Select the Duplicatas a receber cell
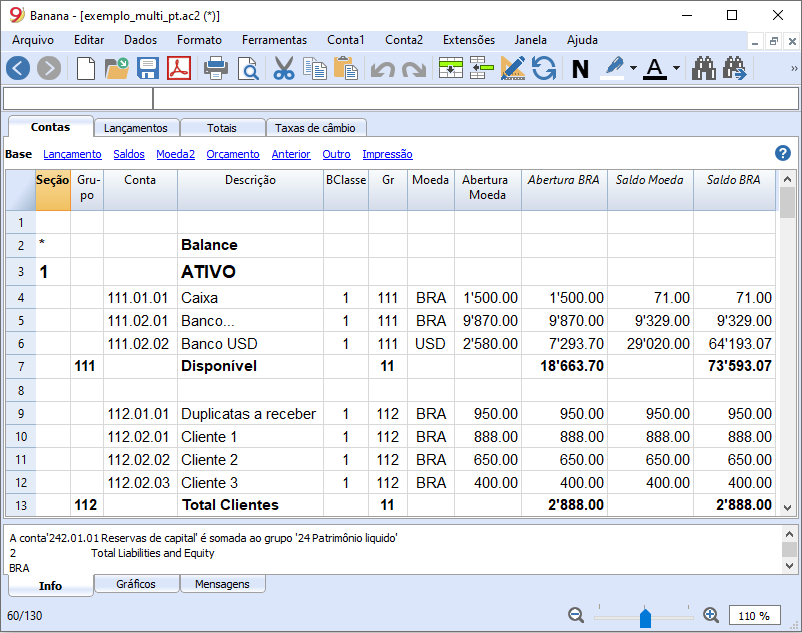Image resolution: width=802 pixels, height=633 pixels. [x=250, y=414]
